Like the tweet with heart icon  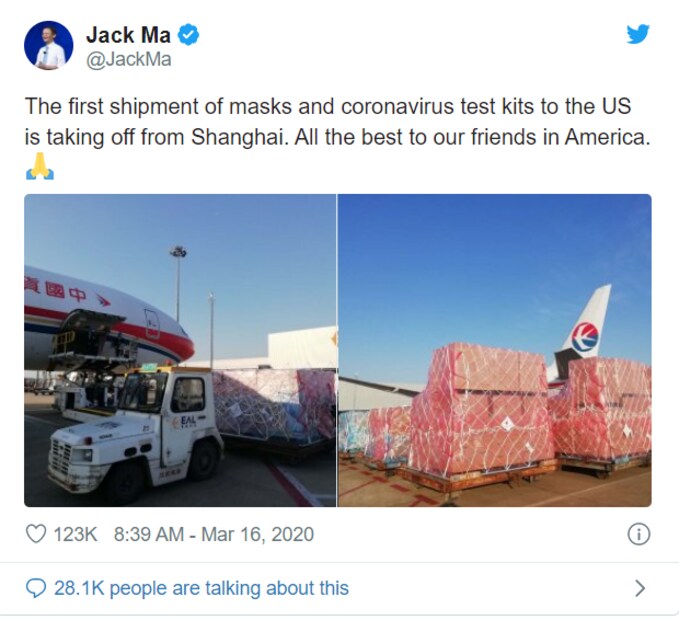(x=36, y=534)
